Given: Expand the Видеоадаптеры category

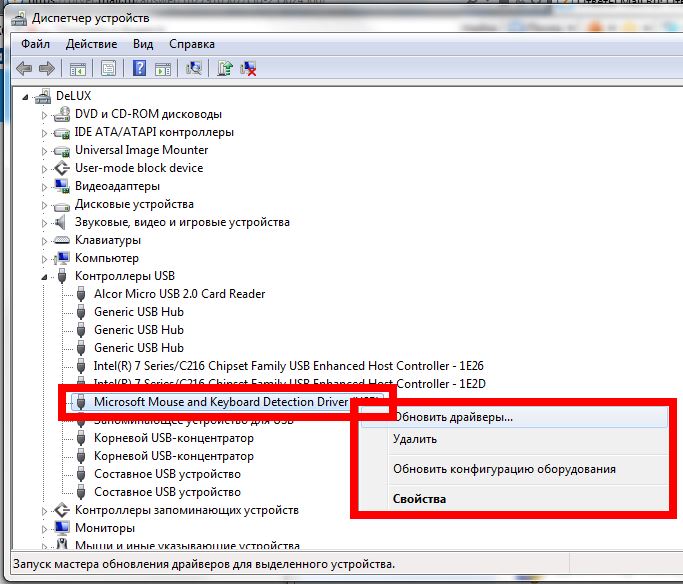Looking at the screenshot, I should (x=44, y=186).
